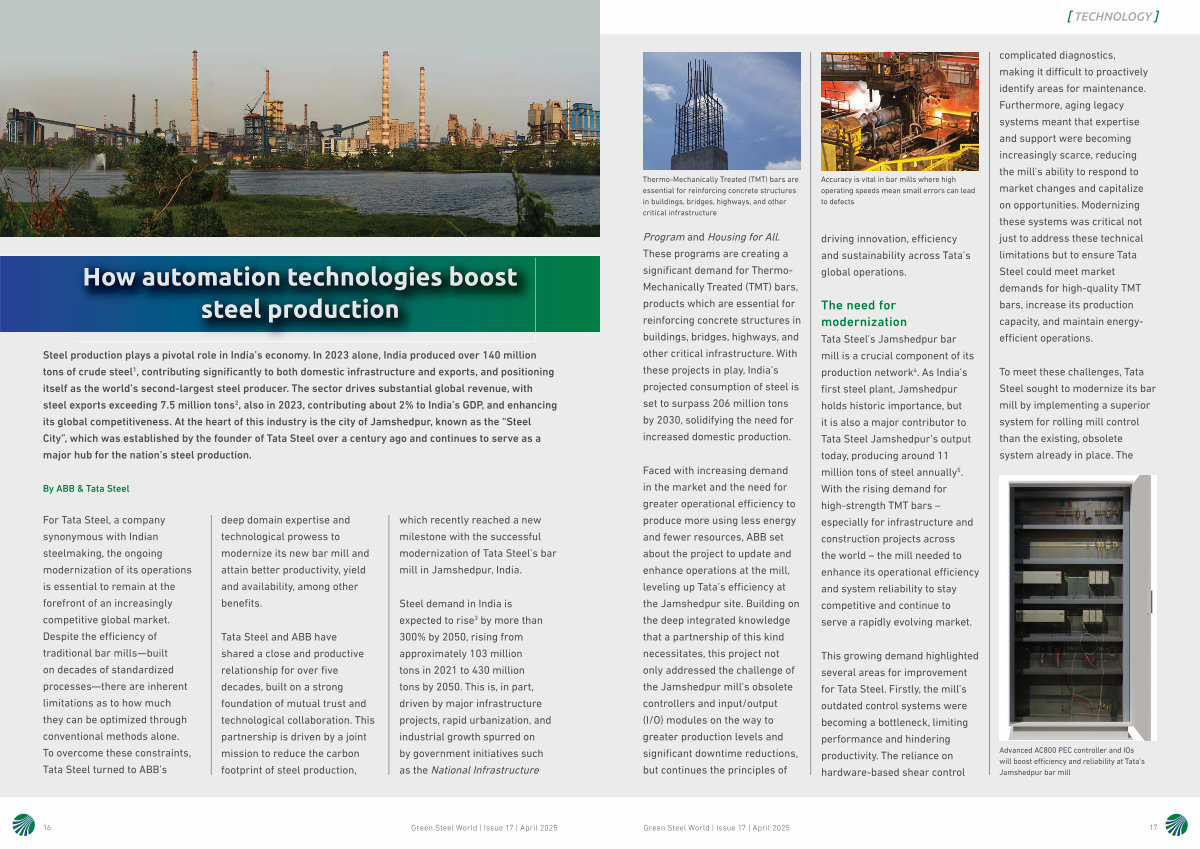Viewport: 1200px width, 849px height.
Task: Click the subheading "The need for modernization"
Action: click(864, 313)
